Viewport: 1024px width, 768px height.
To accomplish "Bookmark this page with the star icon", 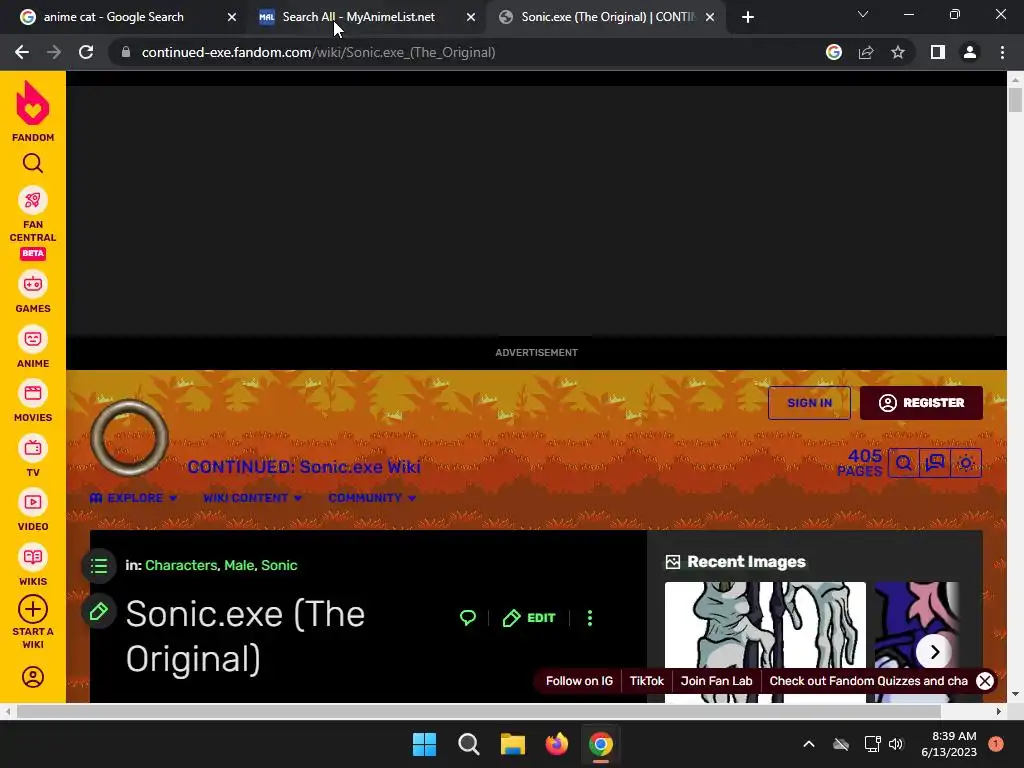I will point(898,52).
